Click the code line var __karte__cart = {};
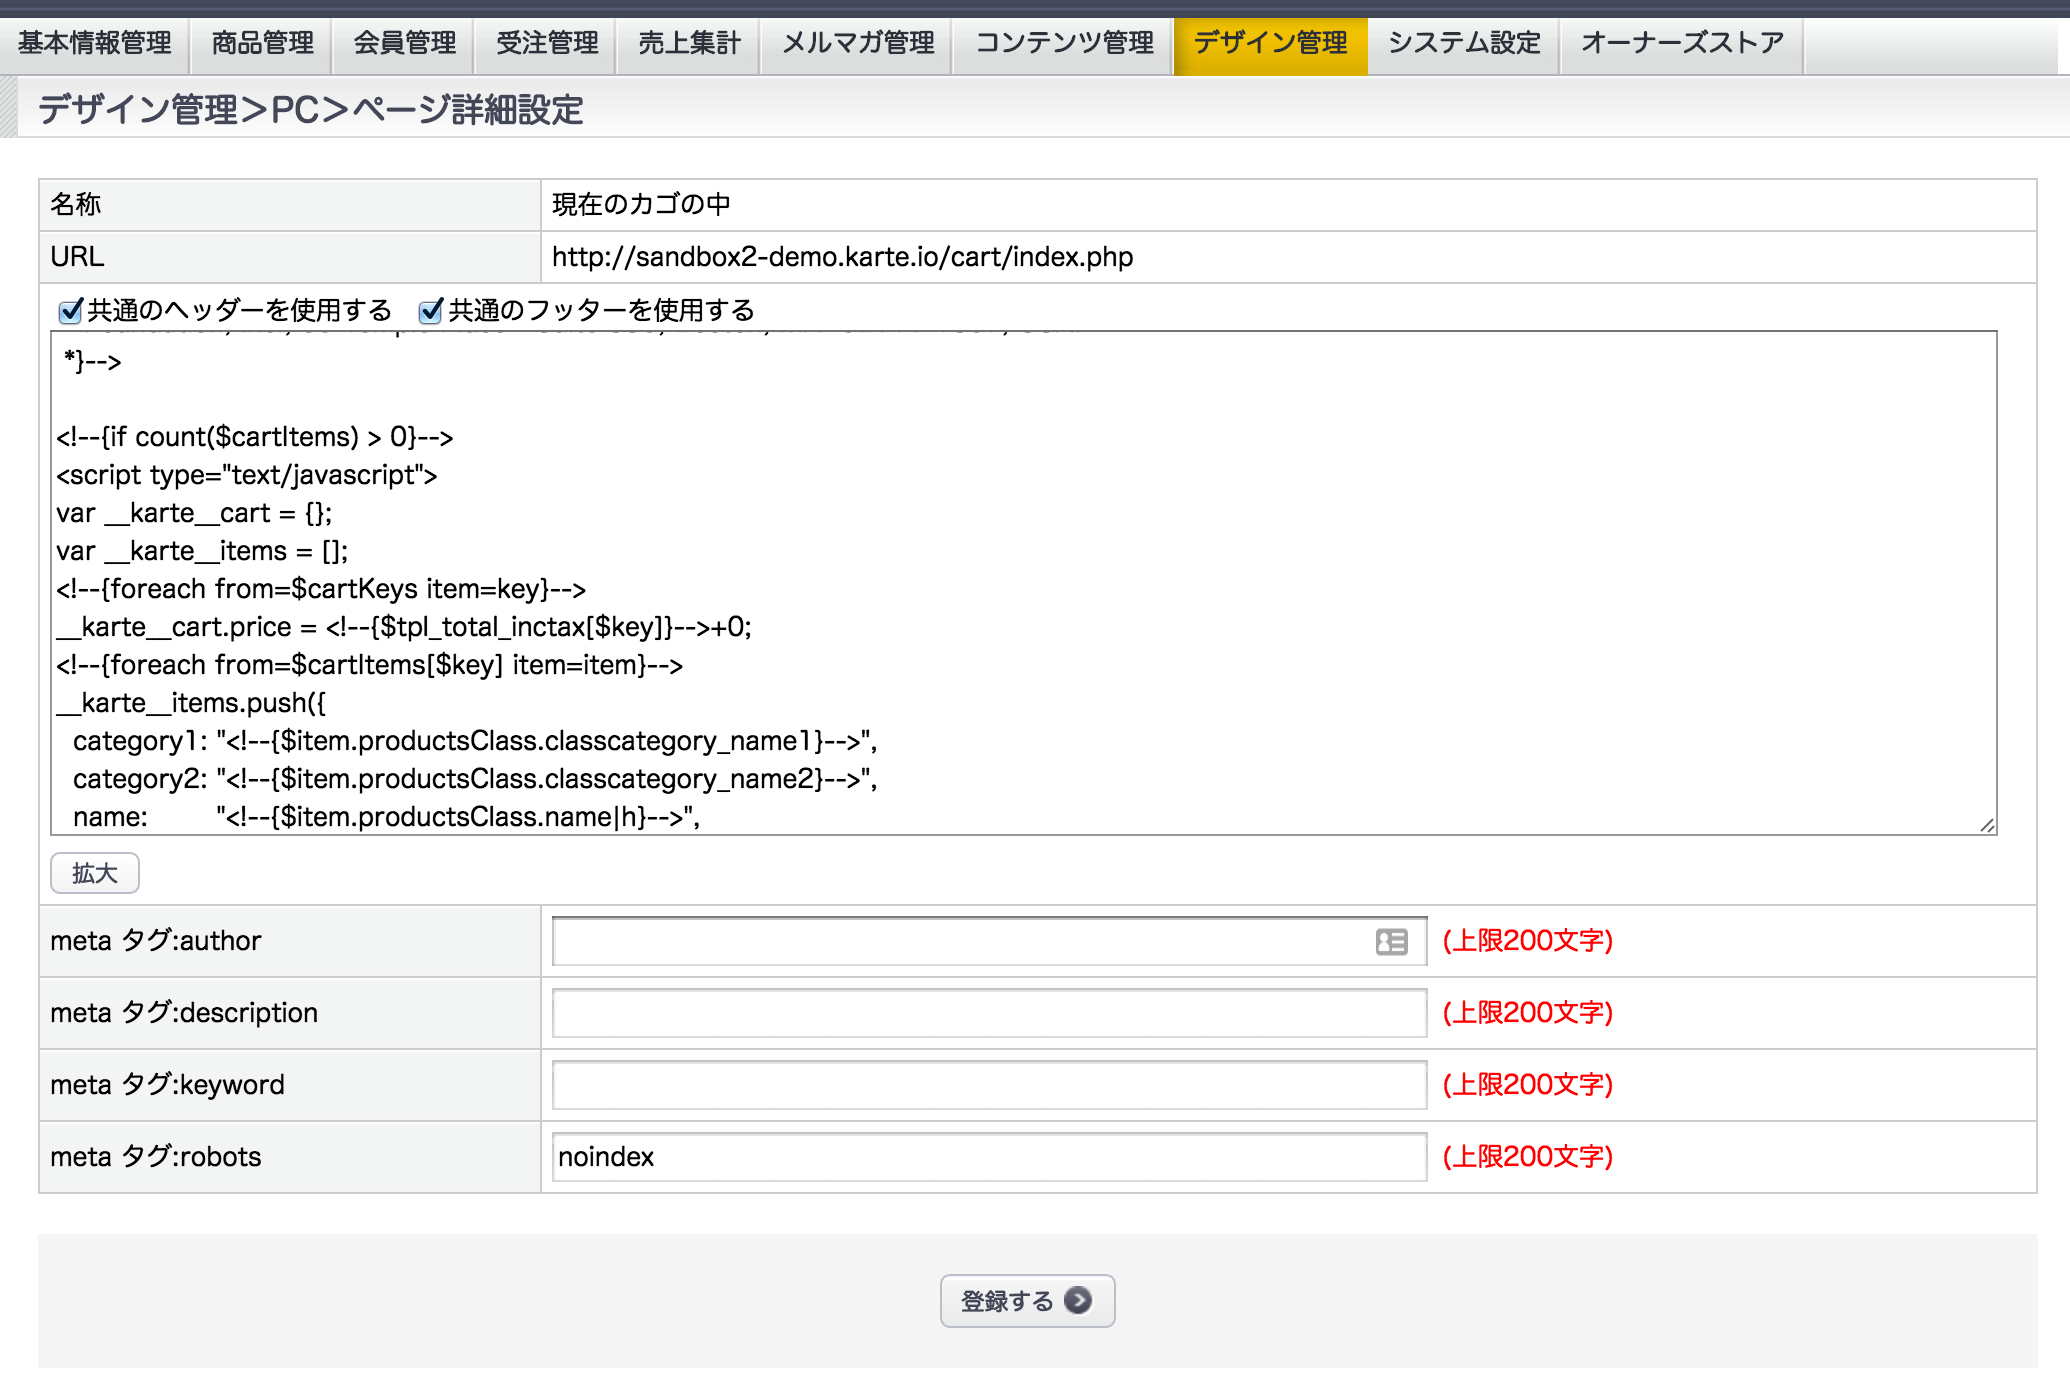 coord(194,514)
